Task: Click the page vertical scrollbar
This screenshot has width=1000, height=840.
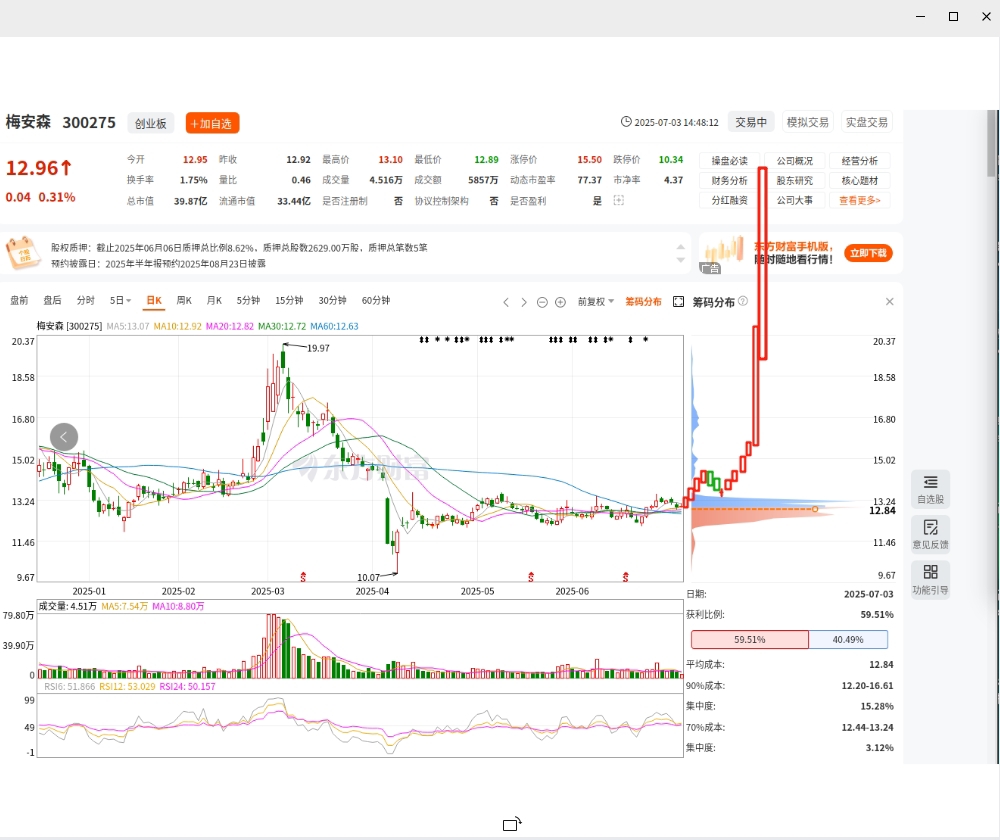Action: click(992, 143)
